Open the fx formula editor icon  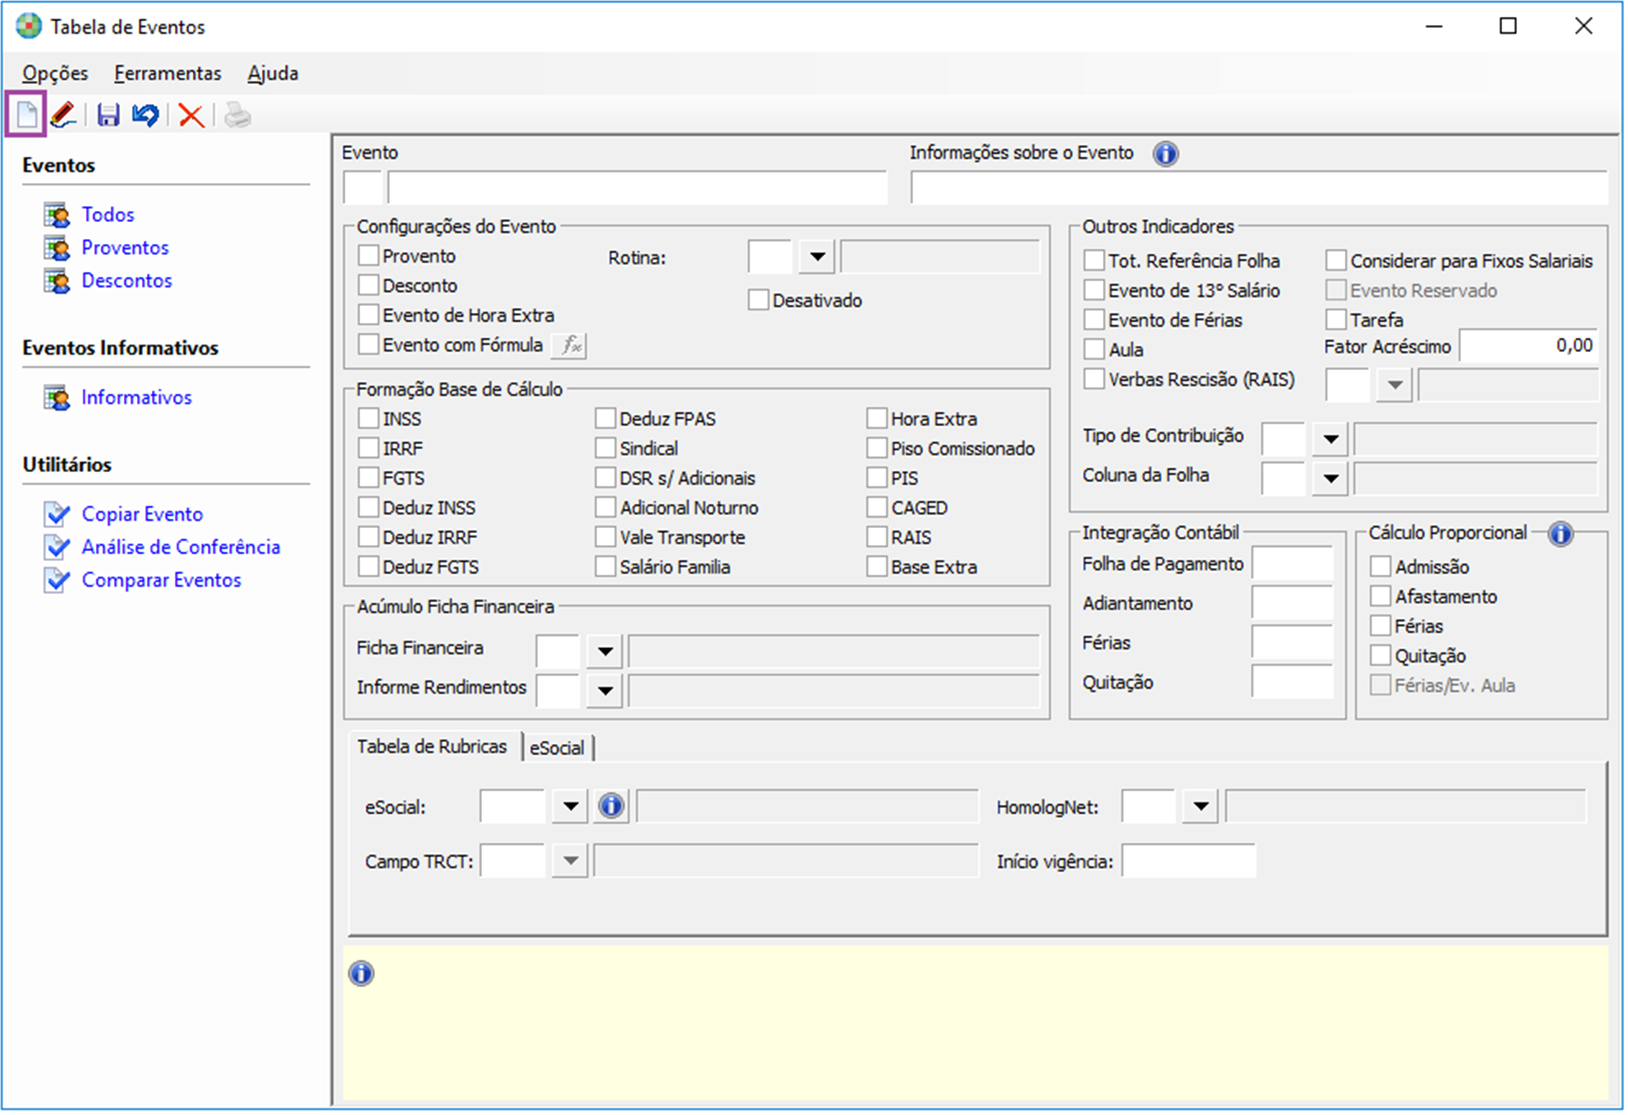point(569,345)
